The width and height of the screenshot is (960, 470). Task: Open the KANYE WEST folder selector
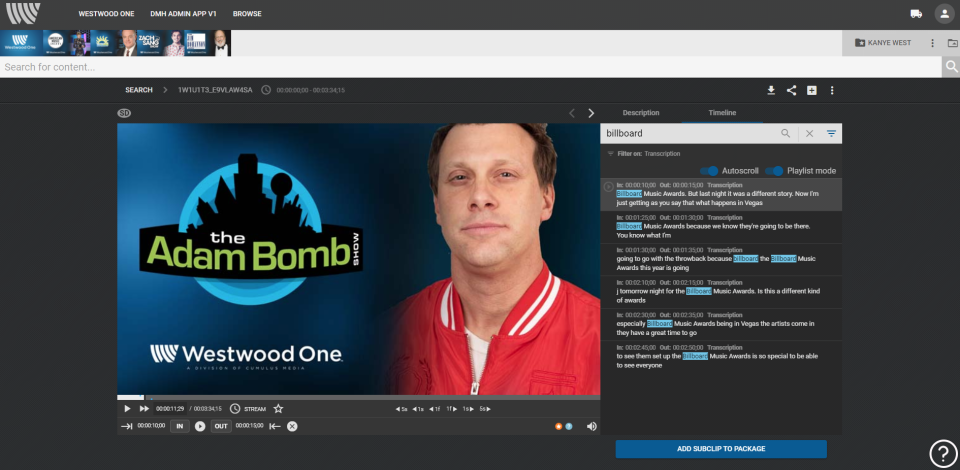click(x=883, y=43)
